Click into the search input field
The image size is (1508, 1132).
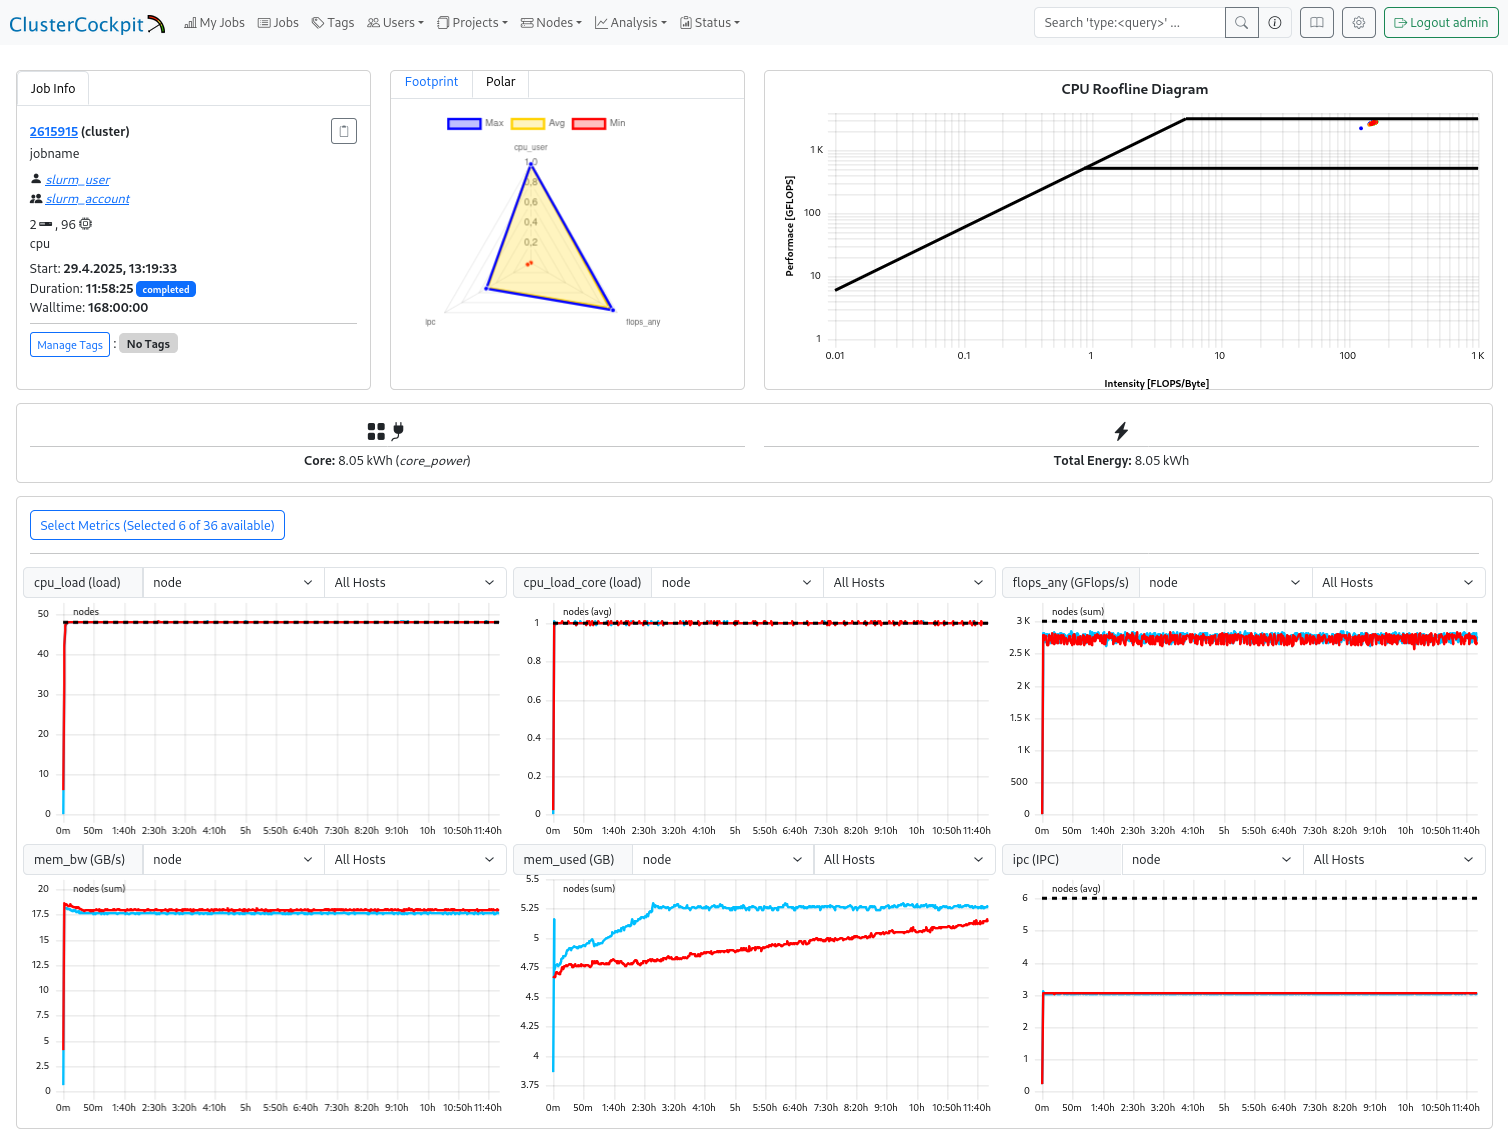(x=1129, y=23)
